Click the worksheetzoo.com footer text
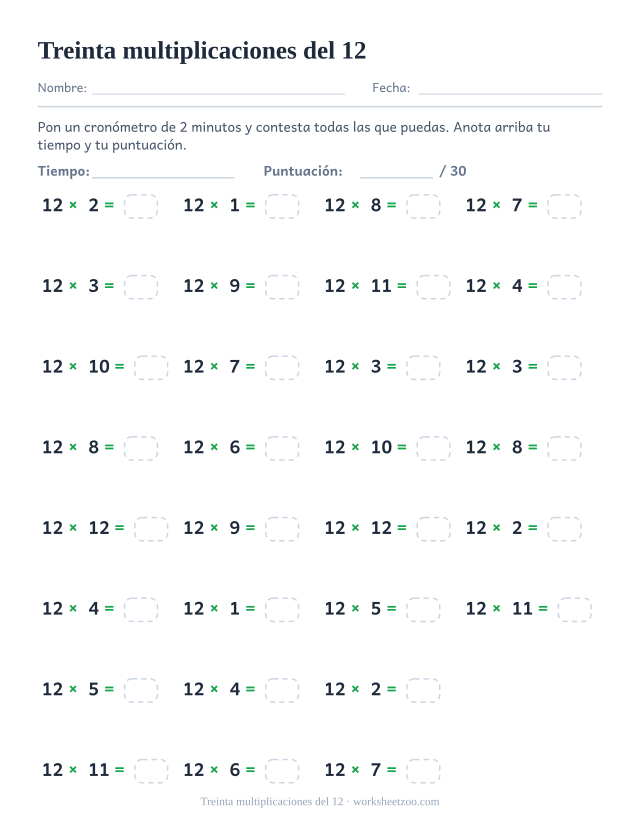Screen dimensions: 640x829 (396, 802)
